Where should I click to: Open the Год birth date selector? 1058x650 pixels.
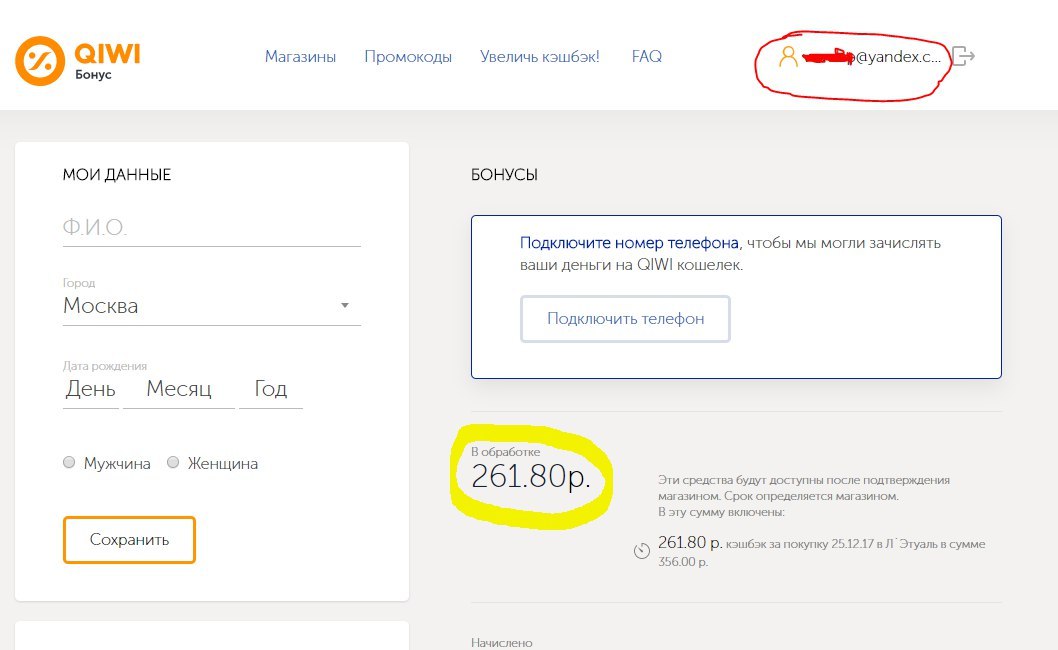coord(271,389)
